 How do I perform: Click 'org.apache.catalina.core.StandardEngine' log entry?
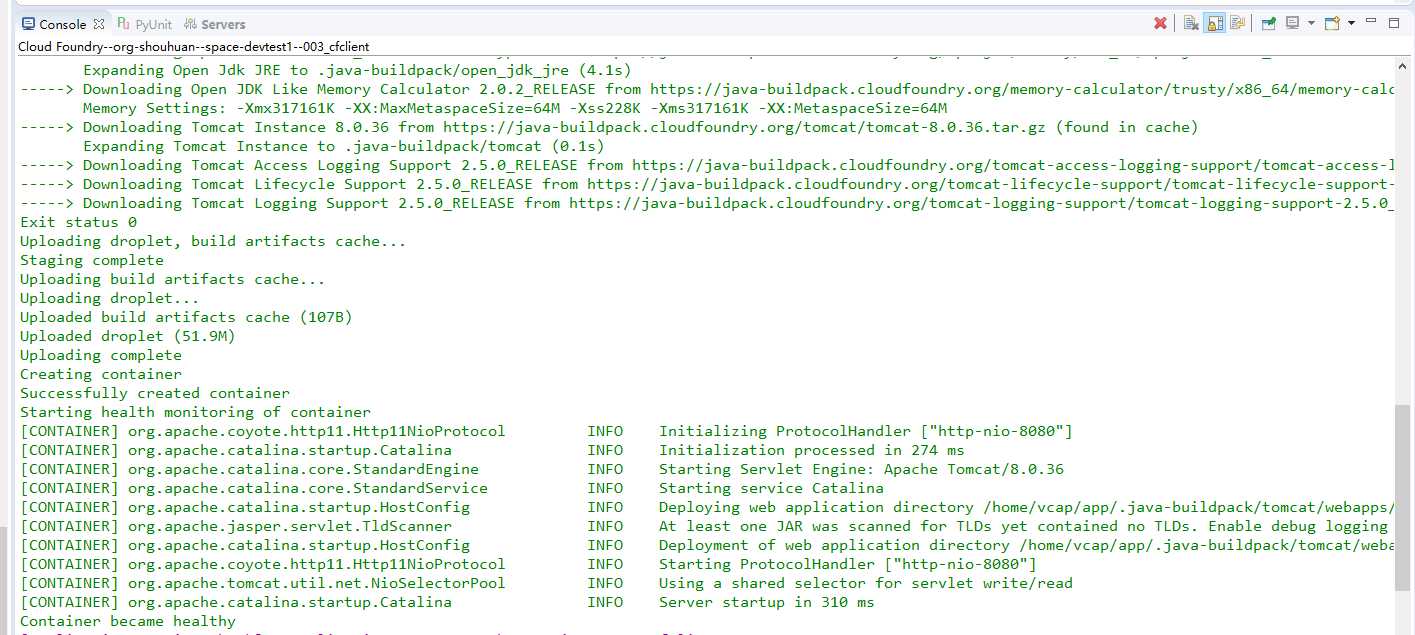(x=303, y=469)
